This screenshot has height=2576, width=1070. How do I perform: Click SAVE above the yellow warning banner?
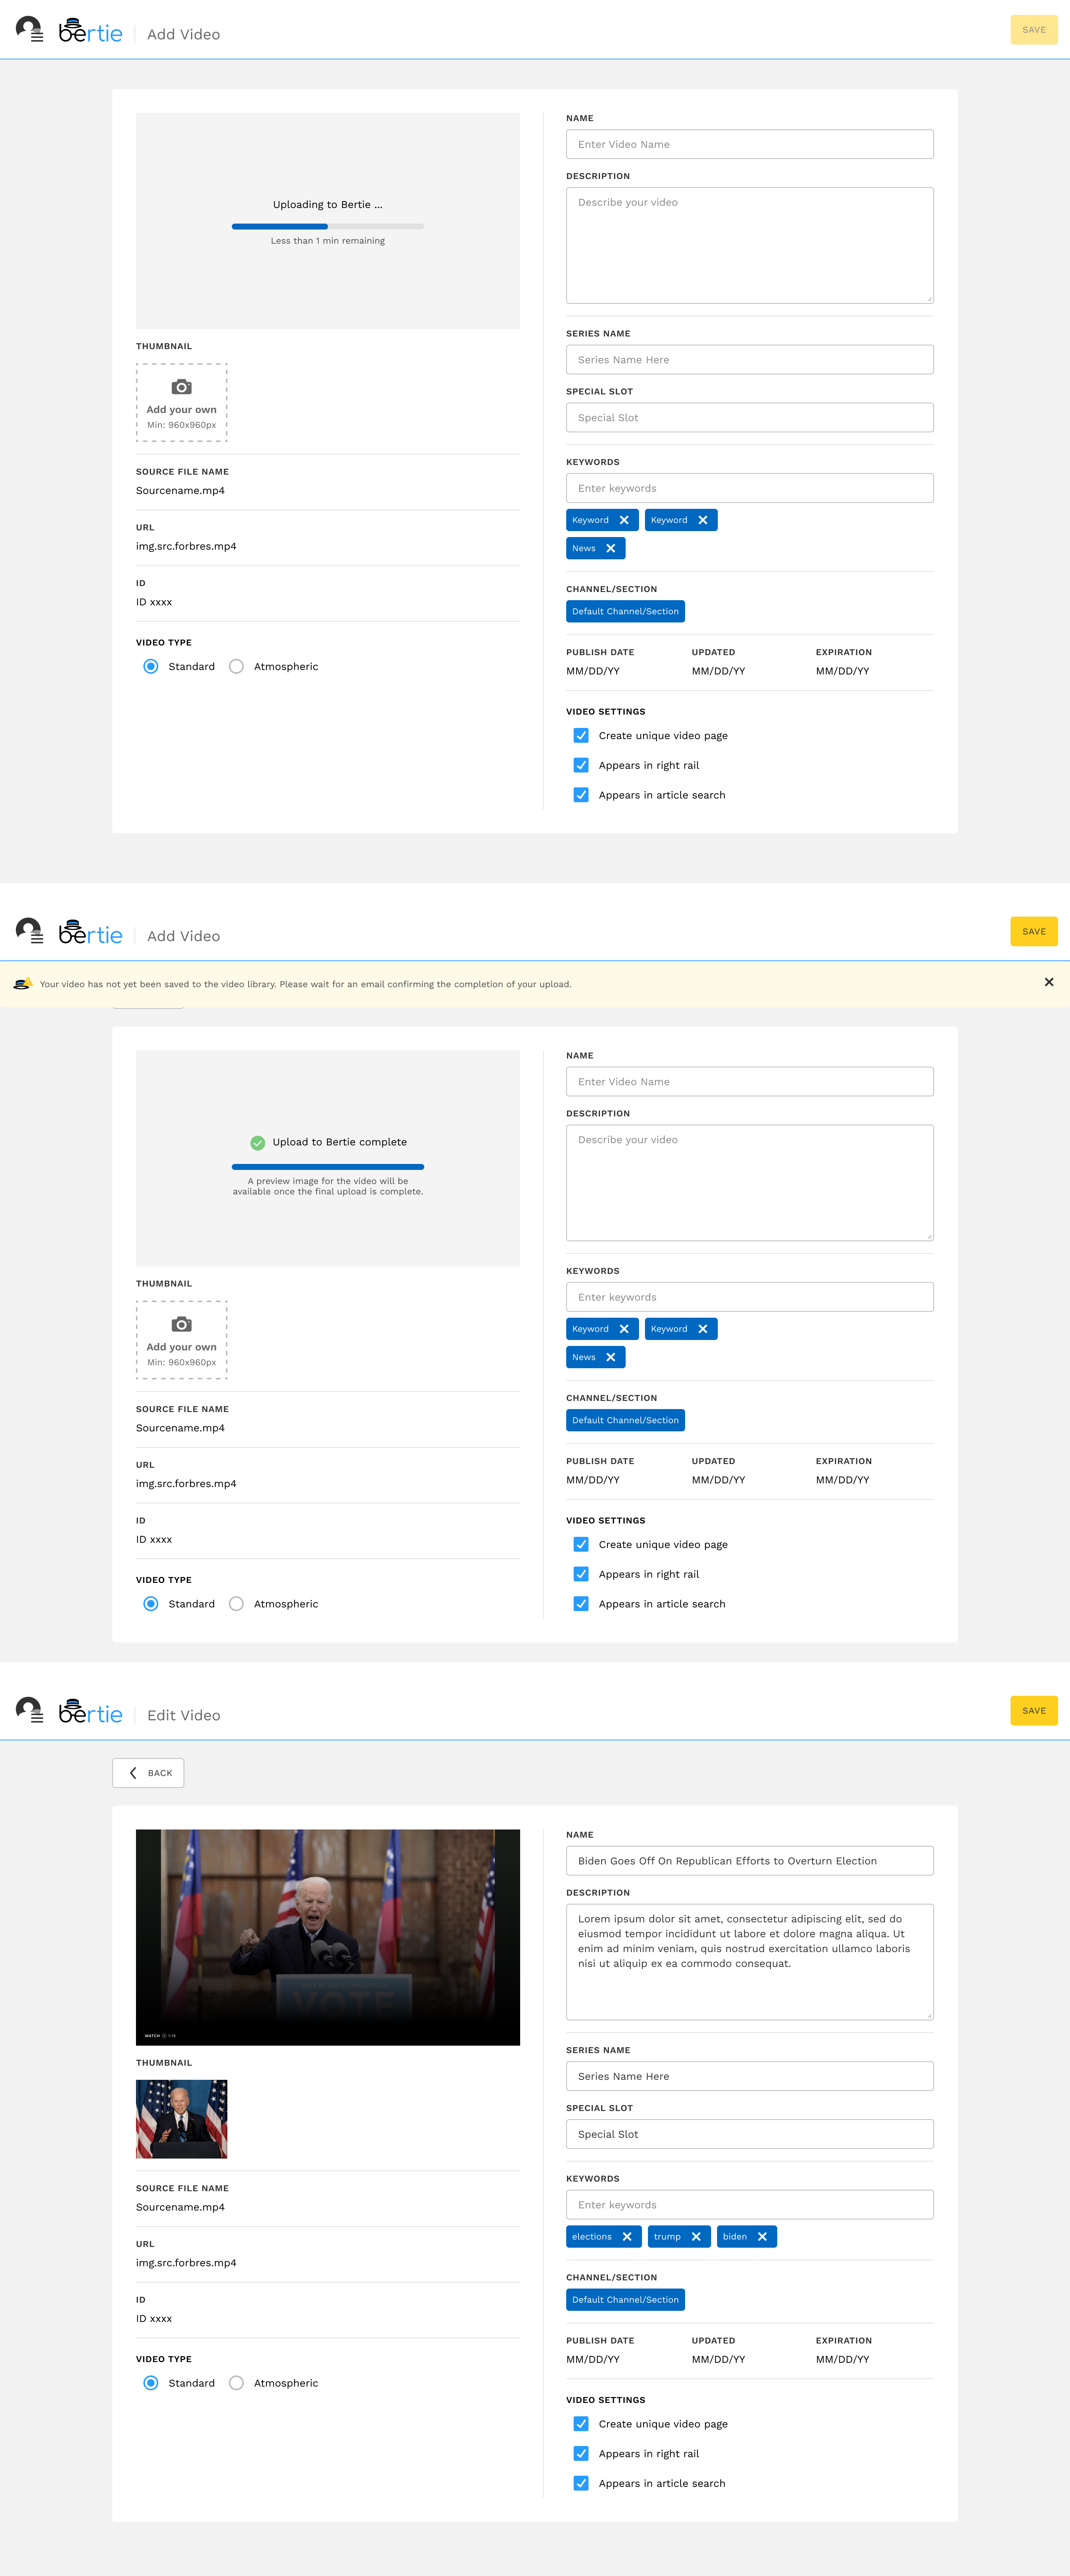pyautogui.click(x=1034, y=932)
